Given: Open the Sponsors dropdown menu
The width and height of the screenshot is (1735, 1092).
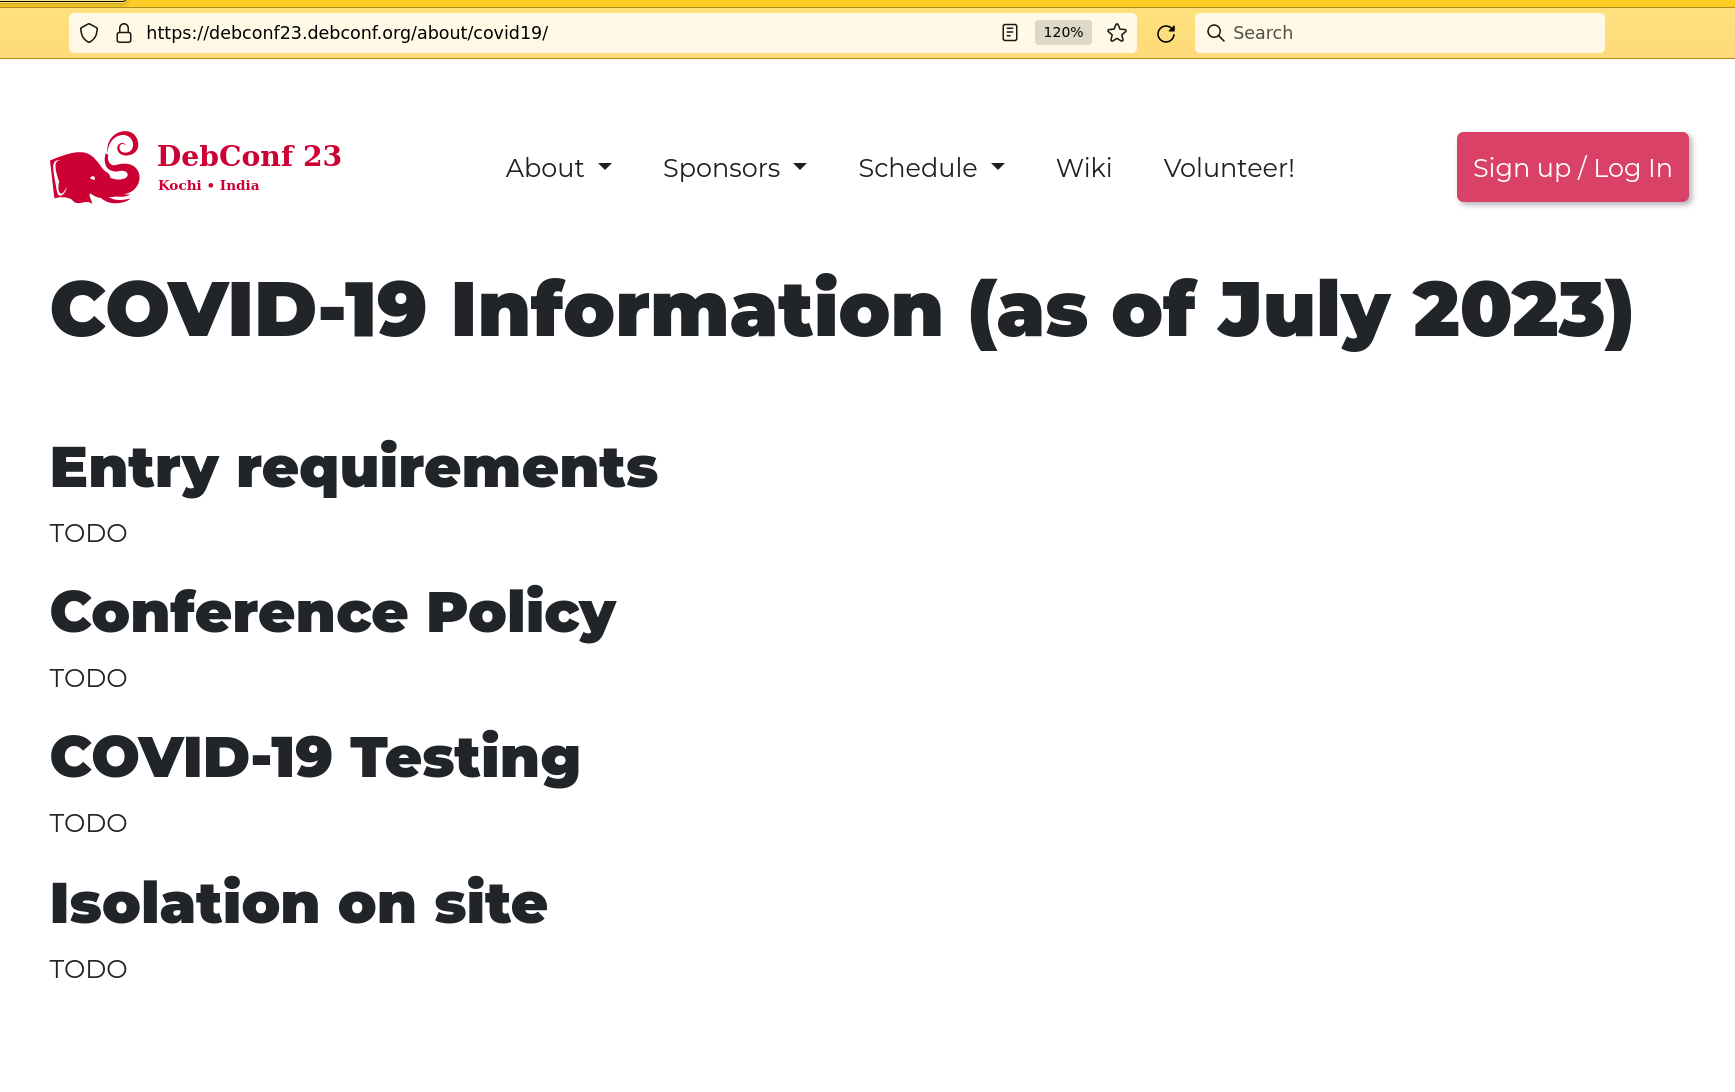Looking at the screenshot, I should click(734, 168).
